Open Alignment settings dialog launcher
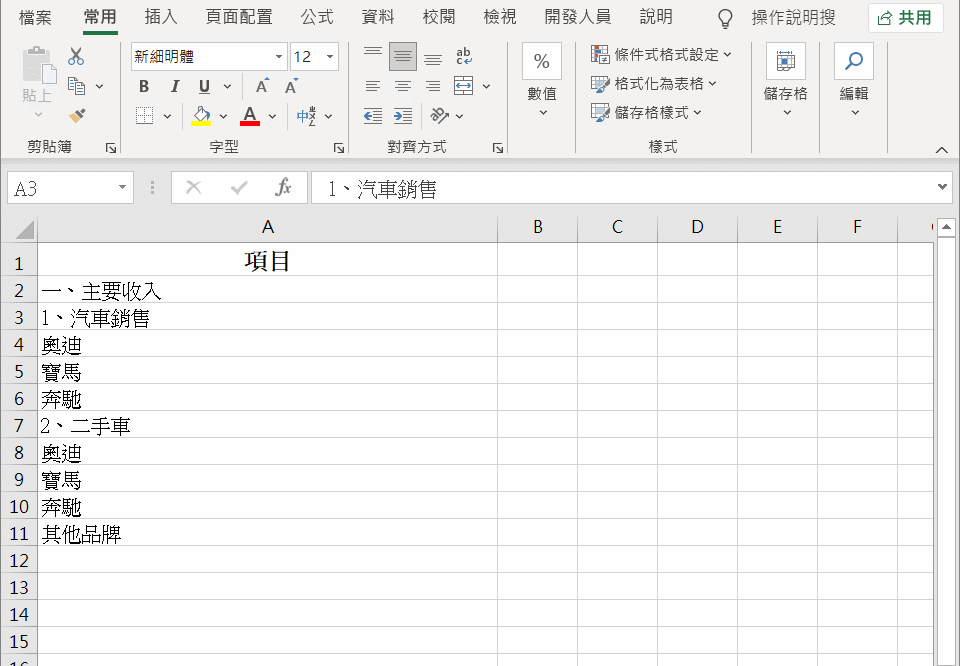Image resolution: width=960 pixels, height=666 pixels. click(x=498, y=148)
